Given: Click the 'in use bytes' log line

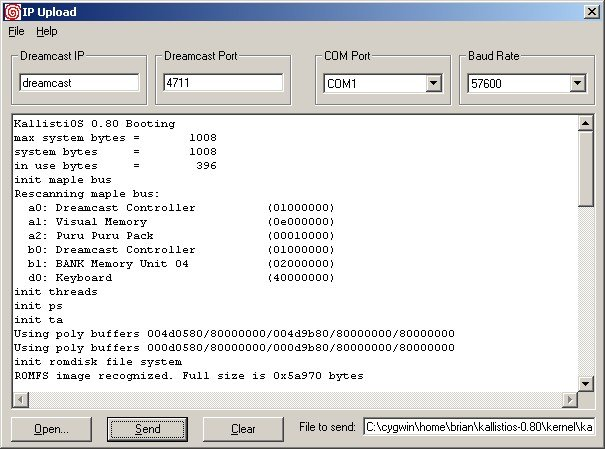Looking at the screenshot, I should 115,166.
